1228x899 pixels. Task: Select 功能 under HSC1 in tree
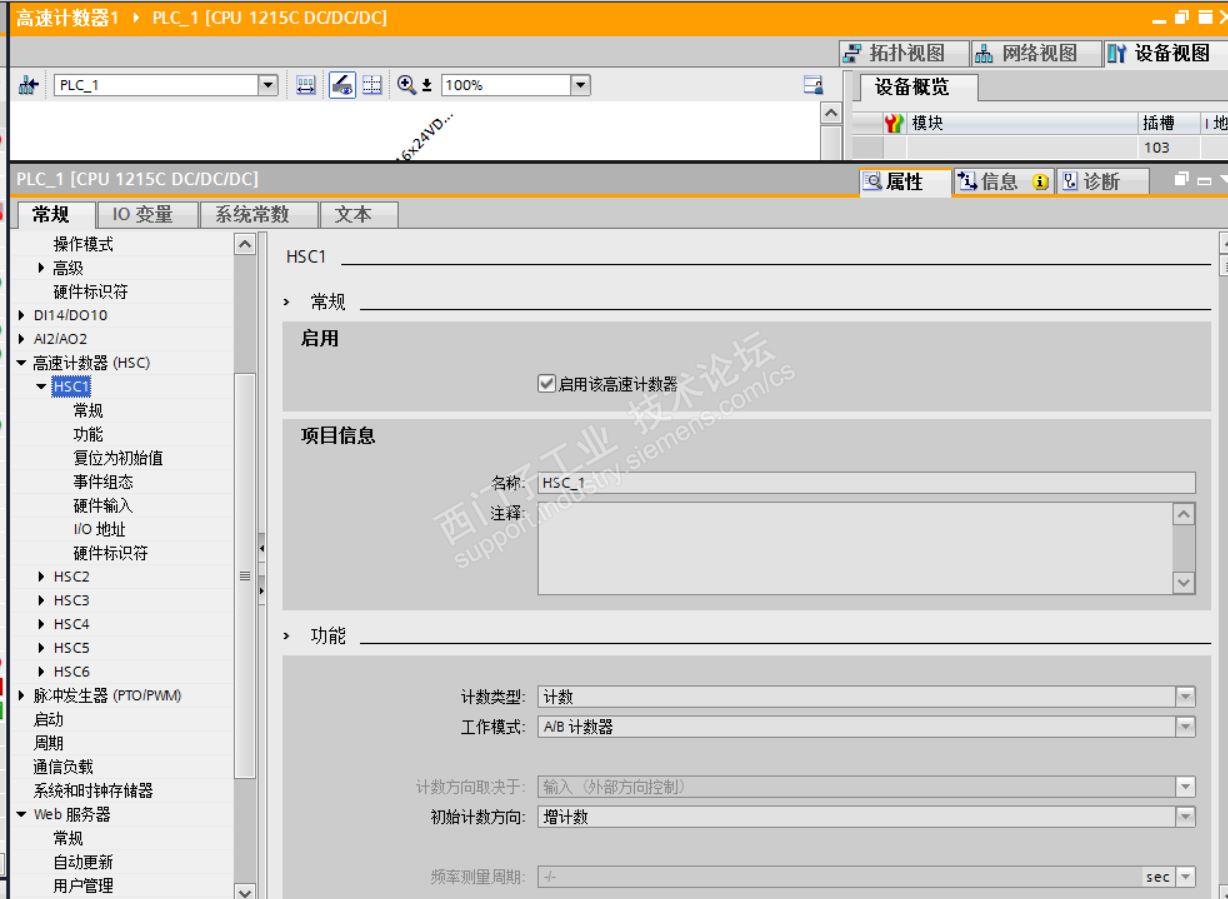(x=88, y=435)
